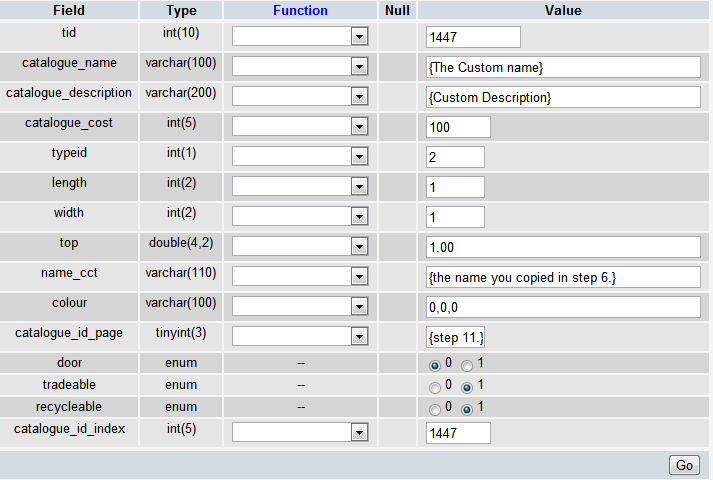Screen dimensions: 713x480
Task: Select tradeable option 1
Action: tap(467, 387)
